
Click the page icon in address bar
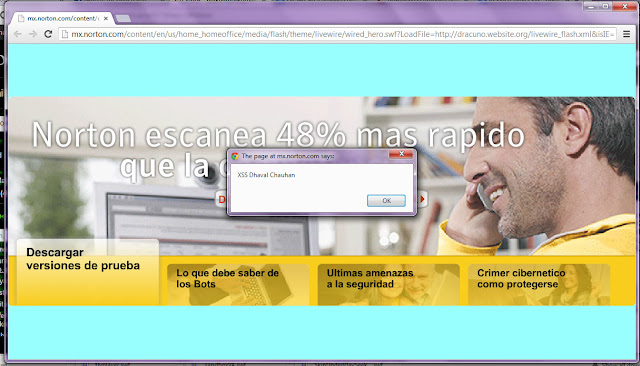pyautogui.click(x=64, y=34)
